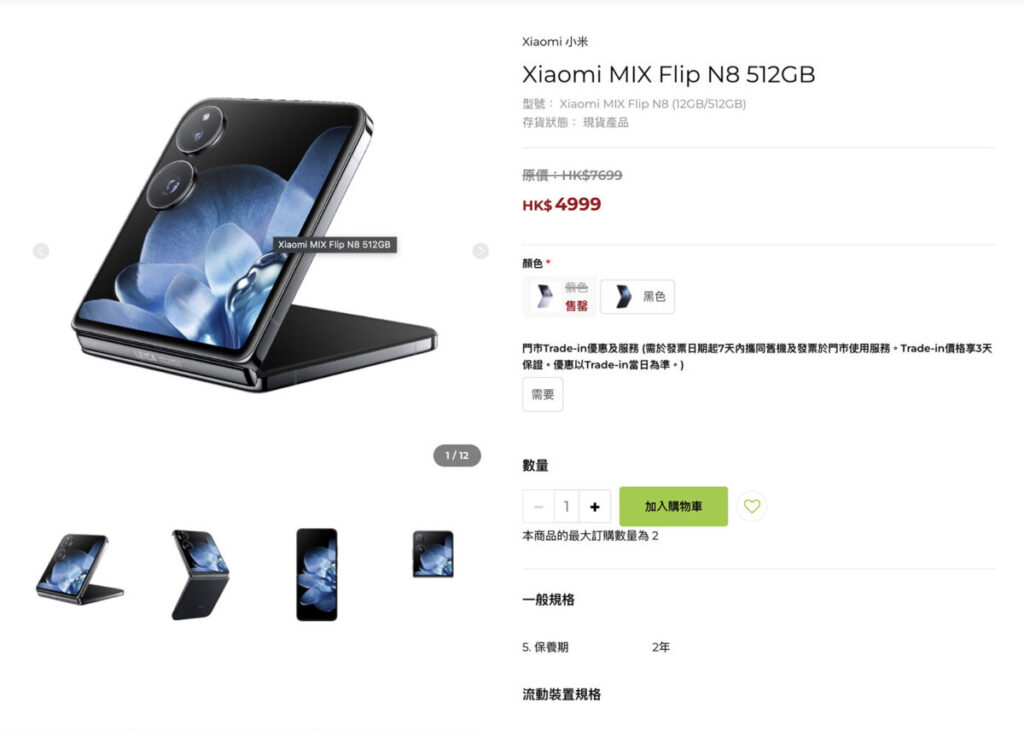Open the 一般規格 general specs section

[549, 600]
